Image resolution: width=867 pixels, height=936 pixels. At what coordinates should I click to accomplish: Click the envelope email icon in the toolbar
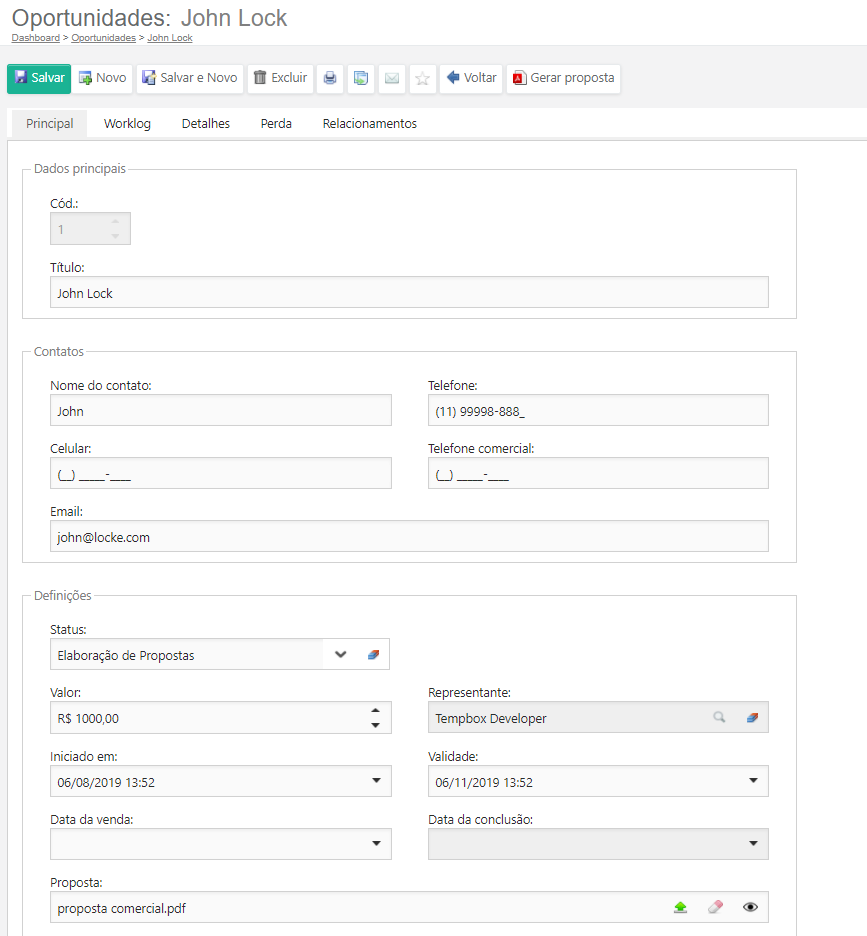[x=392, y=78]
